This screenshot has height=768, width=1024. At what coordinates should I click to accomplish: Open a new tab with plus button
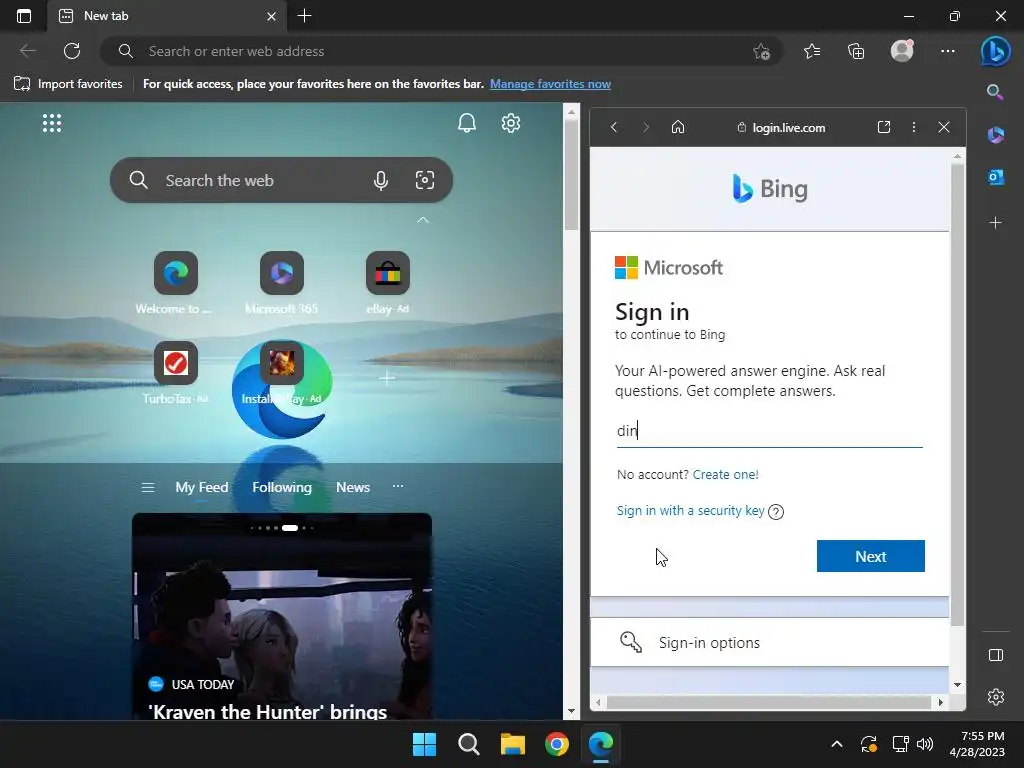304,16
